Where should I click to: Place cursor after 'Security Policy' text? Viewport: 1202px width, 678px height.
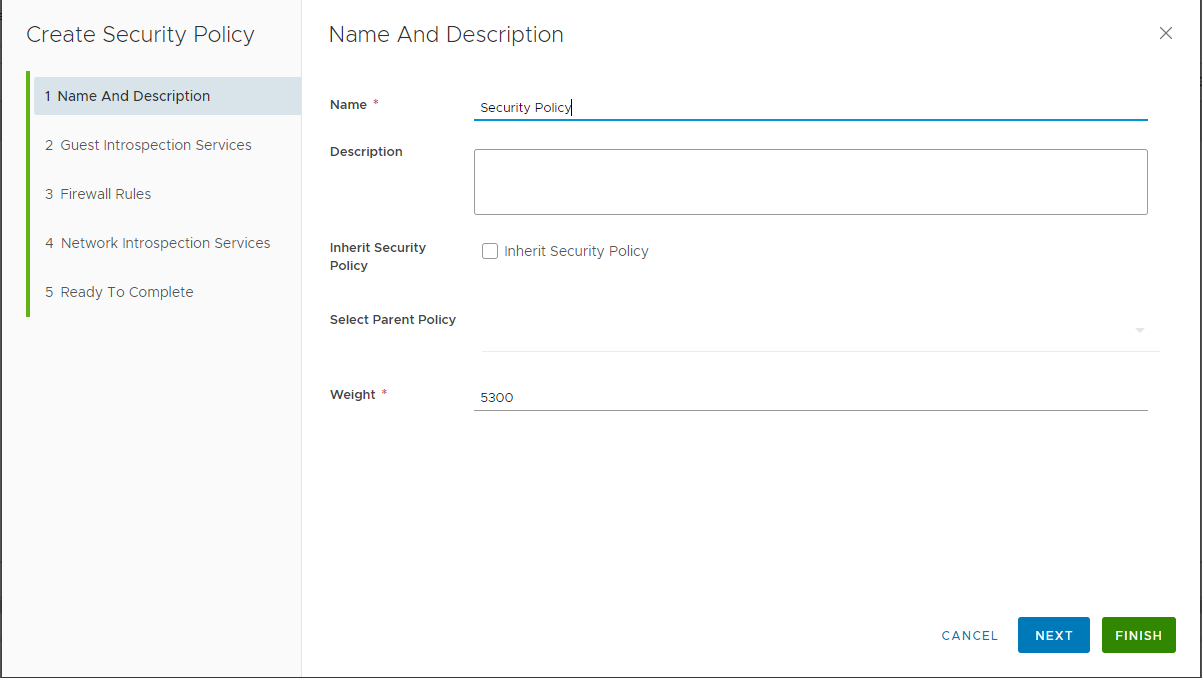coord(572,106)
